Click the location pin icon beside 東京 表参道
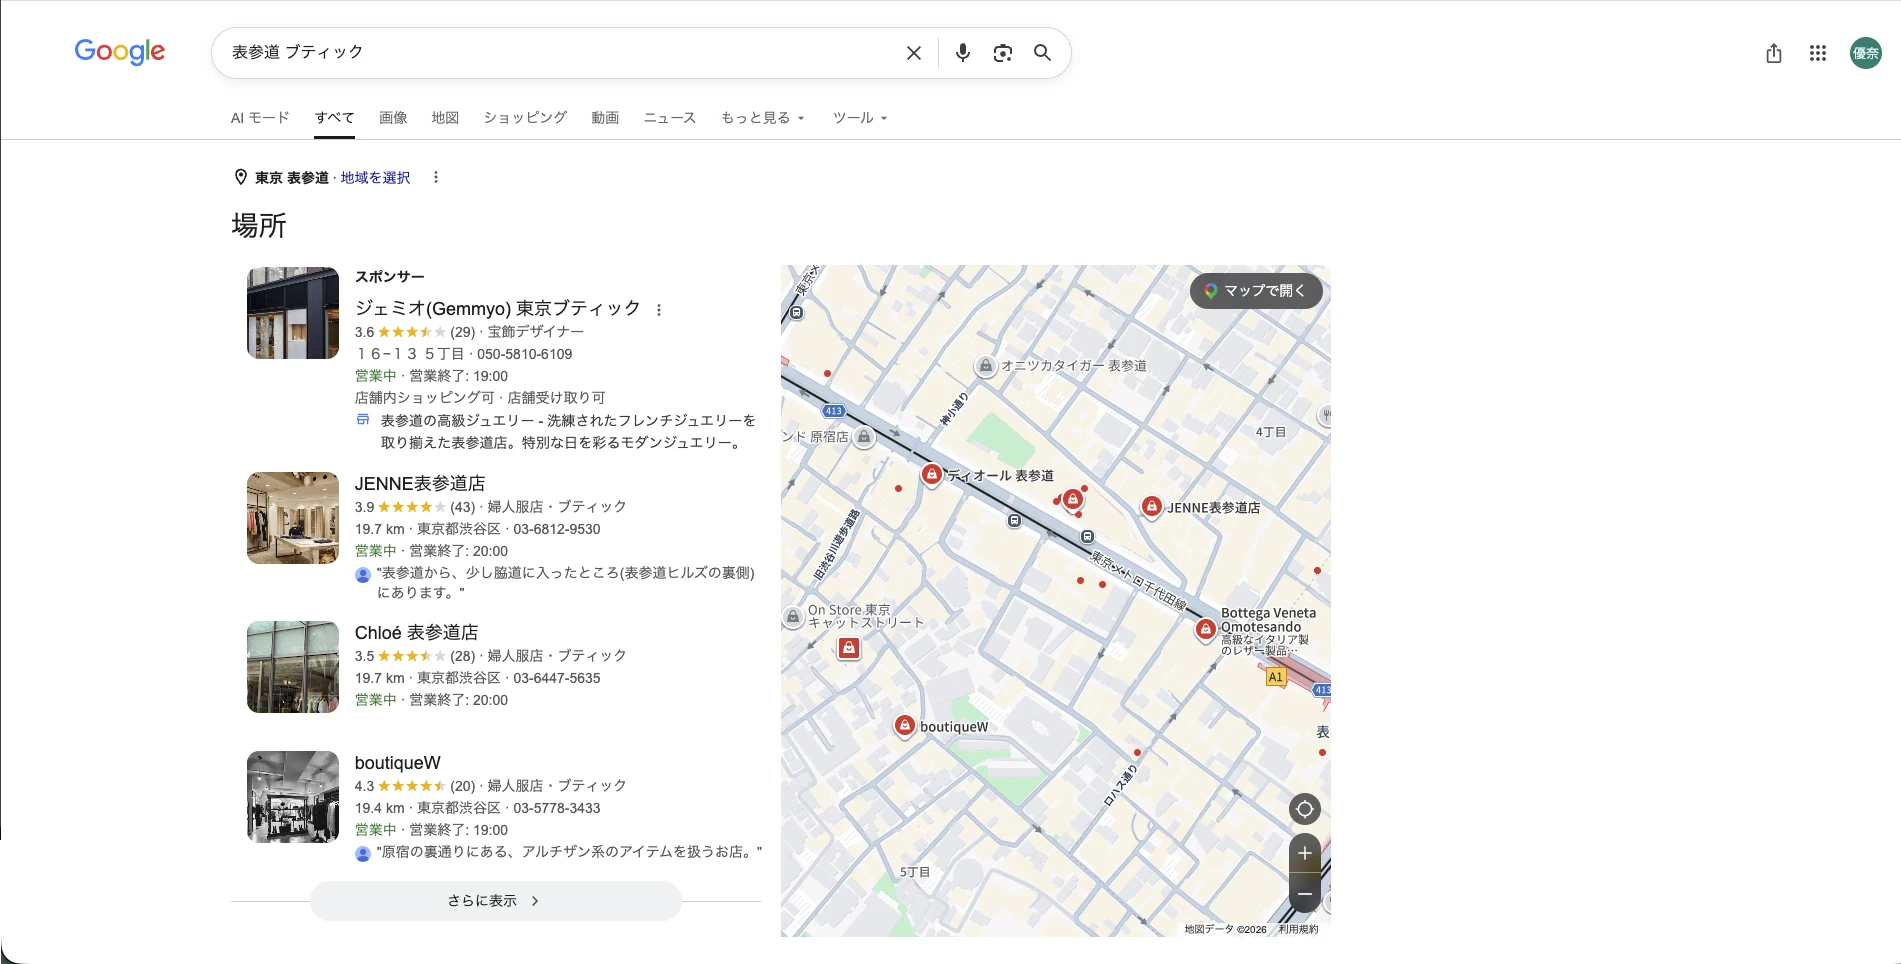The width and height of the screenshot is (1901, 964). 240,177
